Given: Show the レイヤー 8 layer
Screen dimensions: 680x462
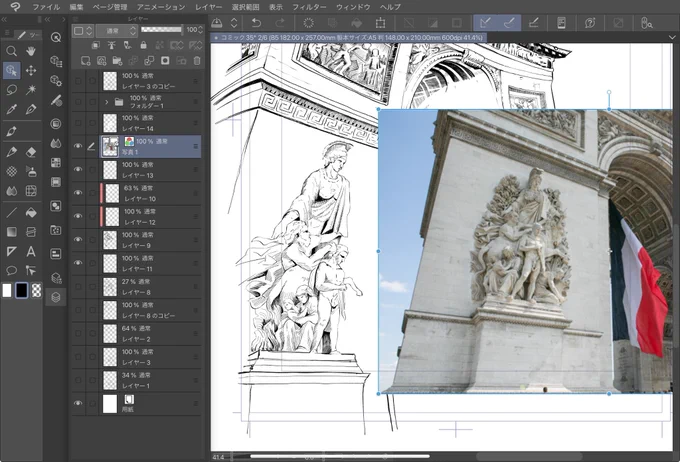Looking at the screenshot, I should (78, 287).
